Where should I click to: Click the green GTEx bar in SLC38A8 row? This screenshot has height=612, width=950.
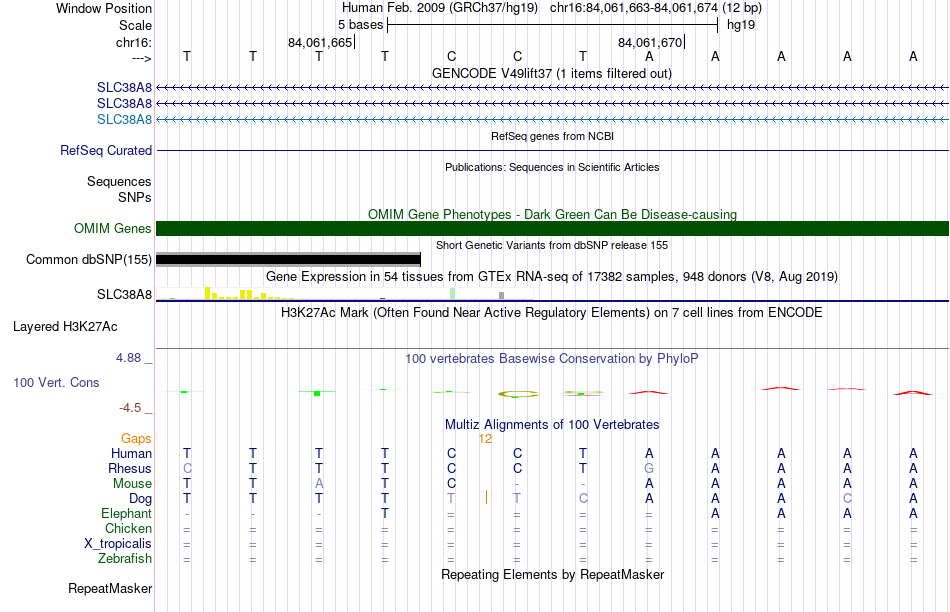click(x=452, y=293)
